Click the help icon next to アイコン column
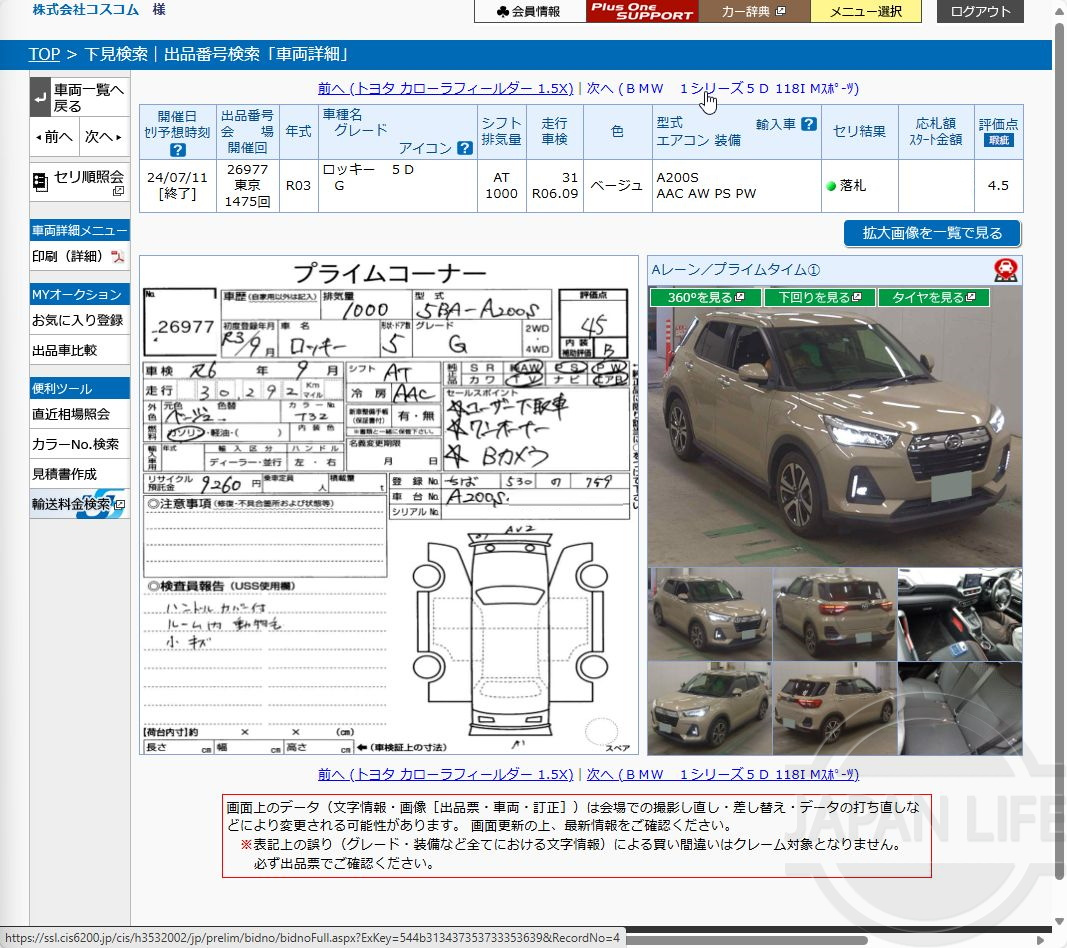The image size is (1067, 948). point(463,148)
